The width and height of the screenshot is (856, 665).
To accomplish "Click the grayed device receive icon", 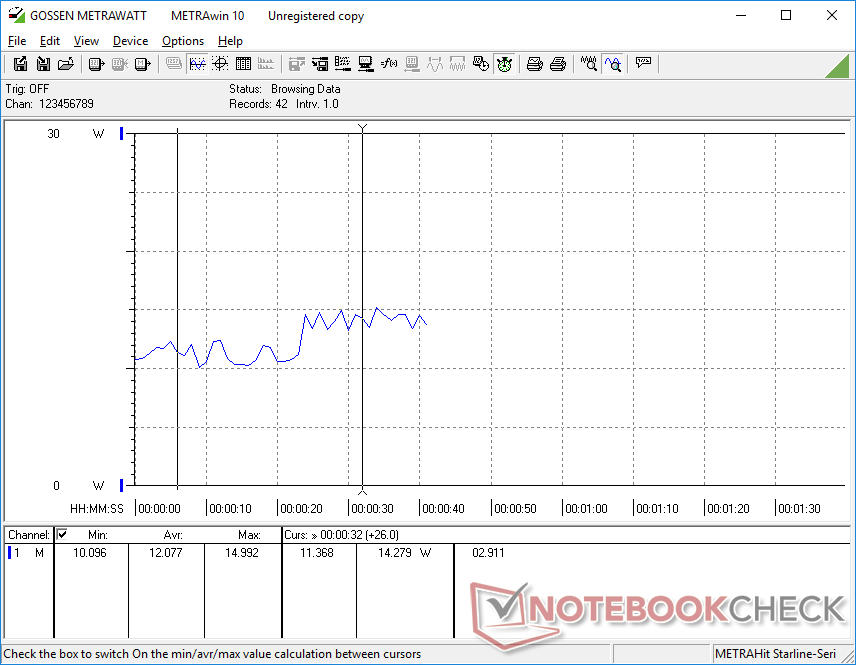I will coord(120,64).
